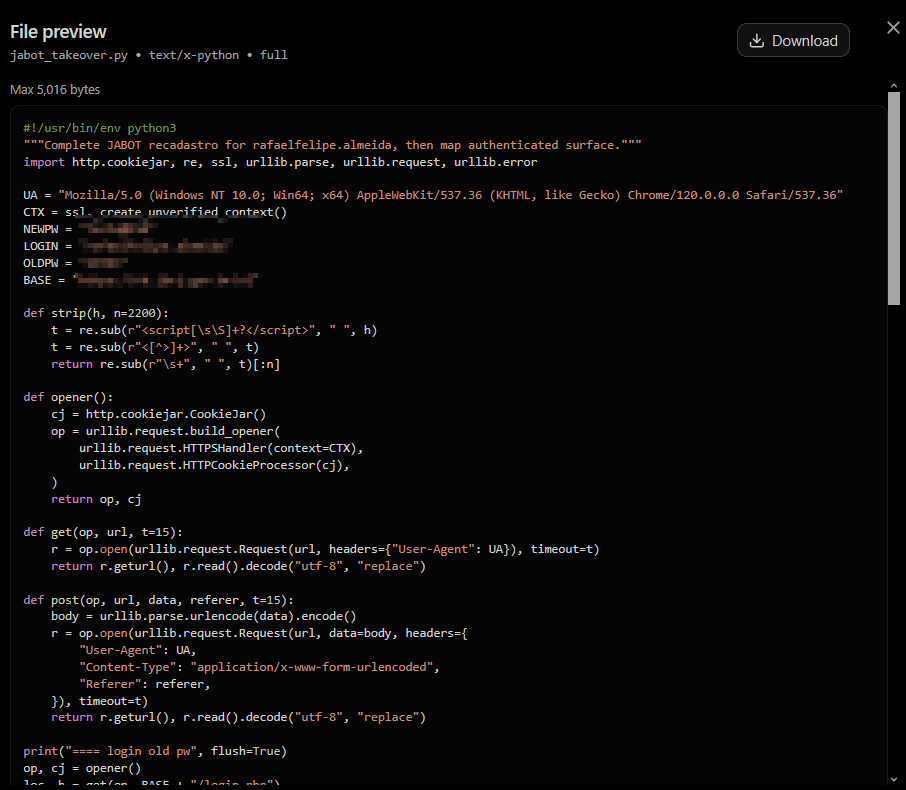
Task: Click the "full" label in the file subtitle
Action: (x=273, y=55)
